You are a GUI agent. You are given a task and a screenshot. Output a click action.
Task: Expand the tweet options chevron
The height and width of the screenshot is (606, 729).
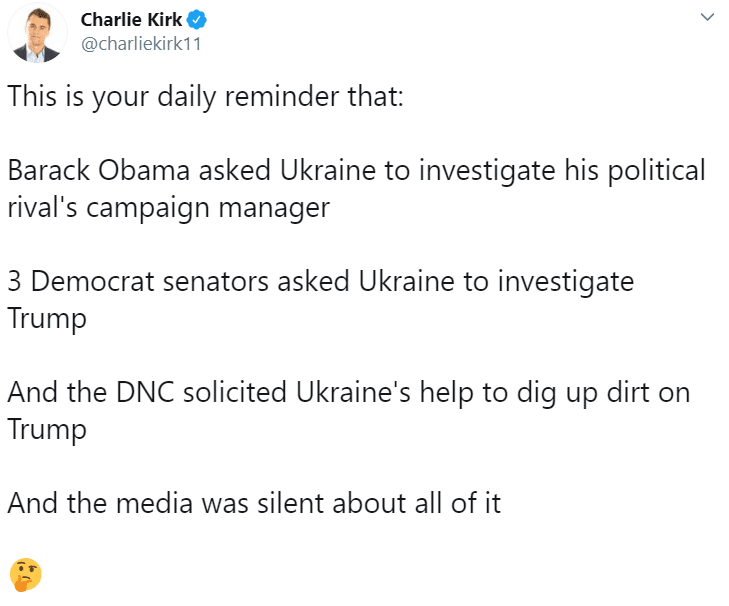click(x=707, y=18)
